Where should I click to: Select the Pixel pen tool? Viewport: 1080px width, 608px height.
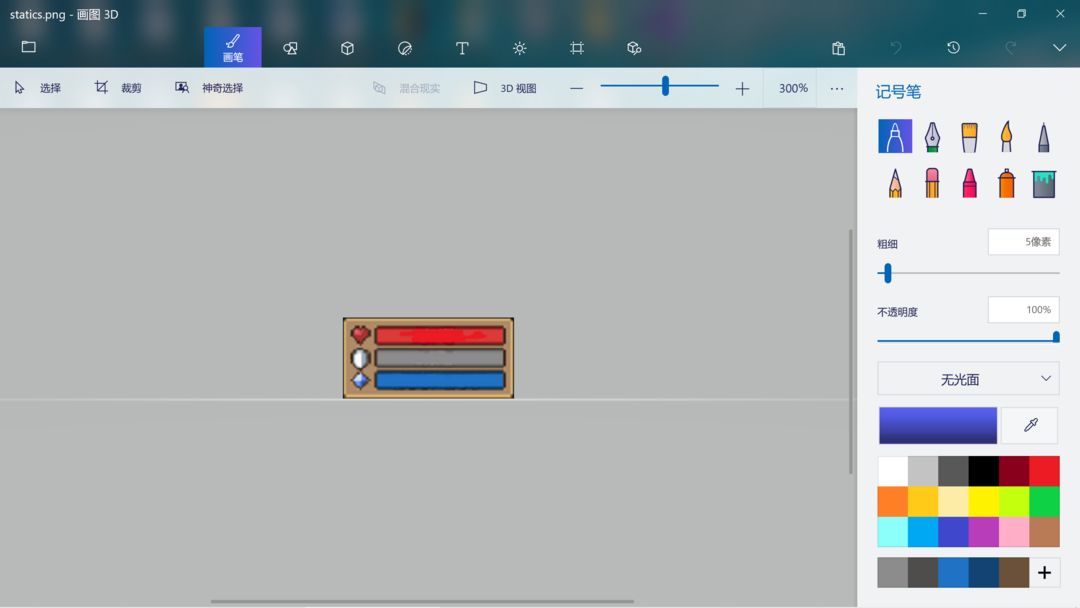[x=1043, y=136]
